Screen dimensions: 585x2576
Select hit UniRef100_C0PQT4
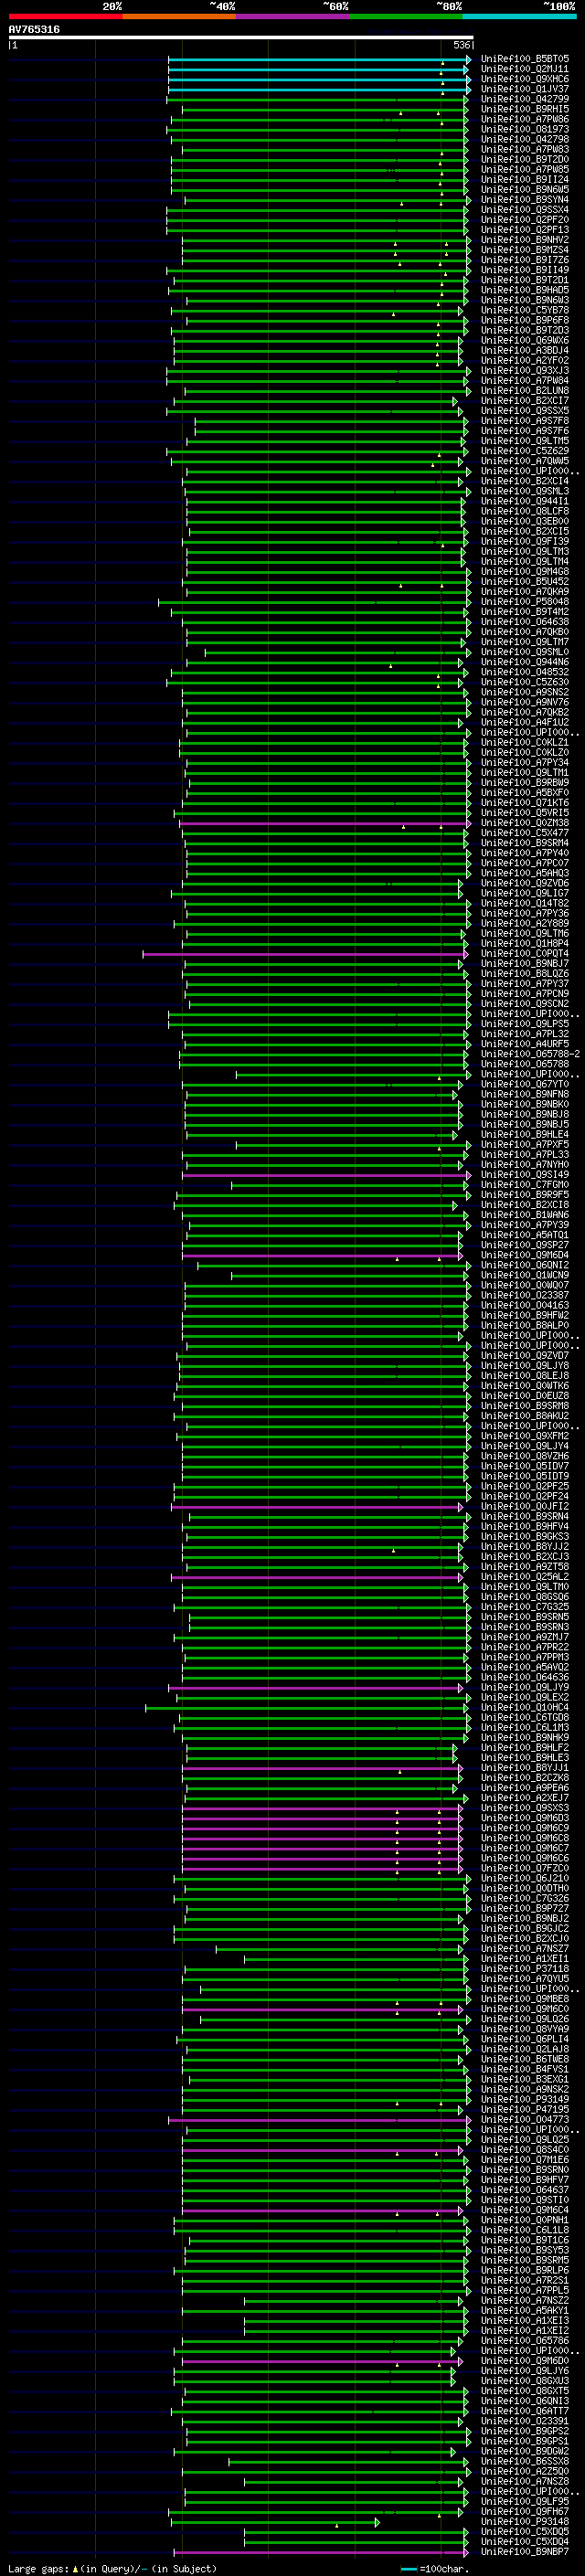click(525, 953)
